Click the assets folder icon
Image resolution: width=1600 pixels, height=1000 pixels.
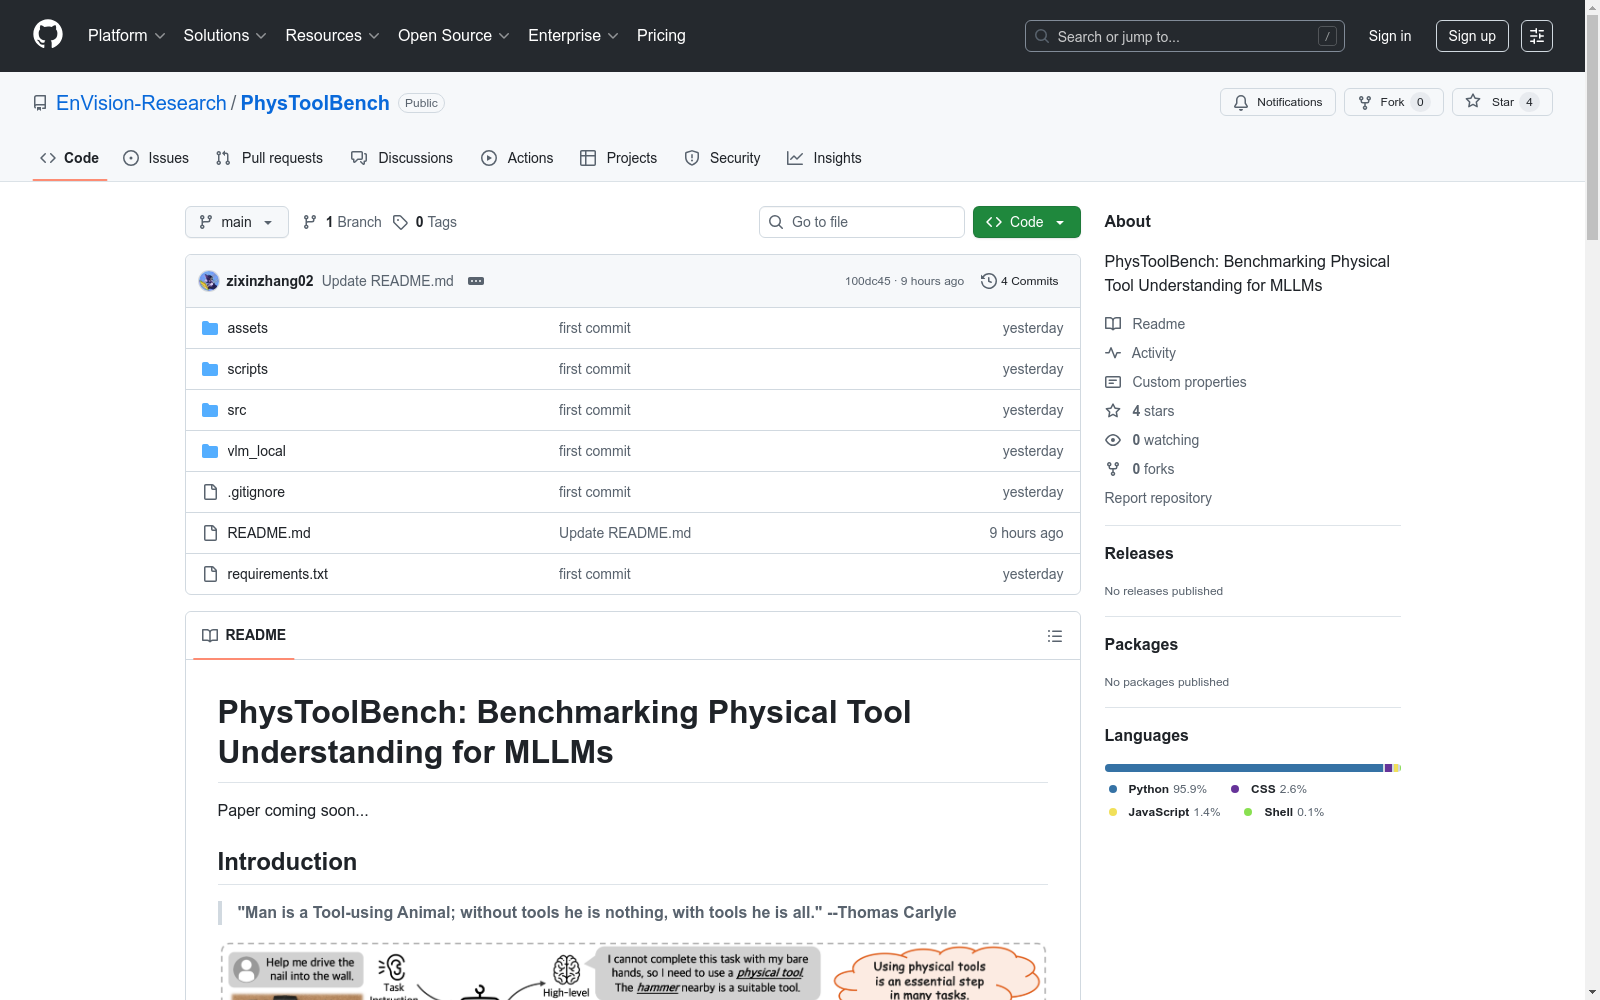pos(210,328)
